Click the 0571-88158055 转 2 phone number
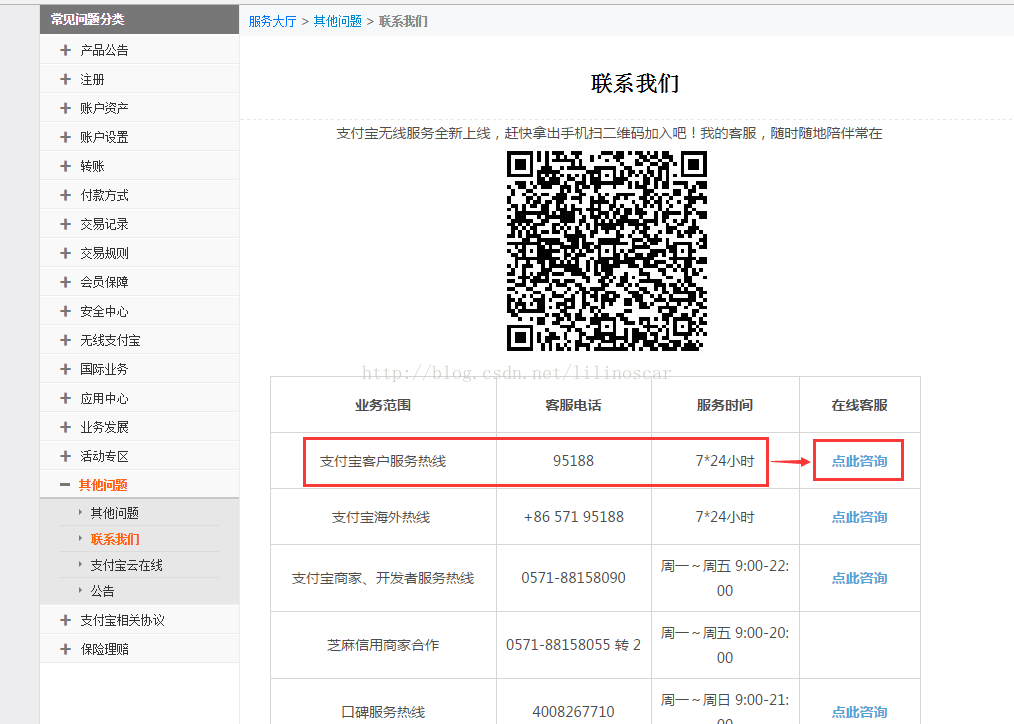This screenshot has height=724, width=1014. pos(574,645)
